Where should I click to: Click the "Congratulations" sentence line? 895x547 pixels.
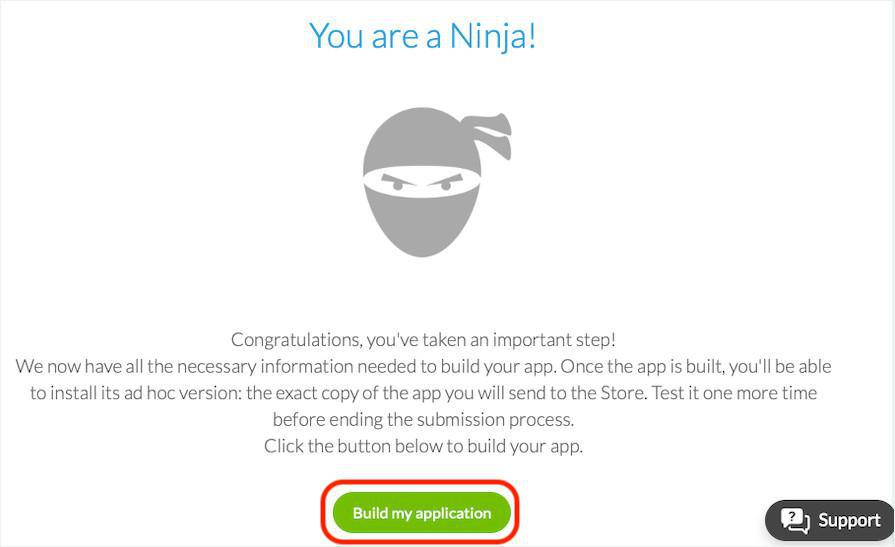pyautogui.click(x=423, y=340)
